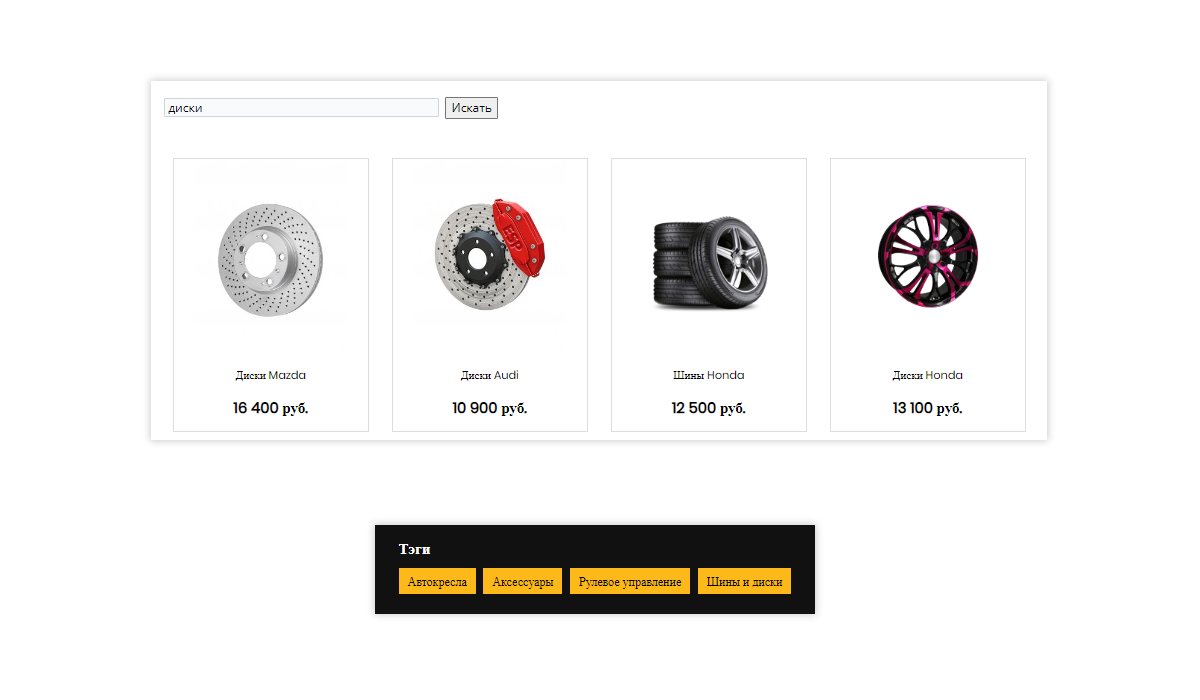Click the Тэги heading
Screen dimensions: 1200x700
(414, 549)
